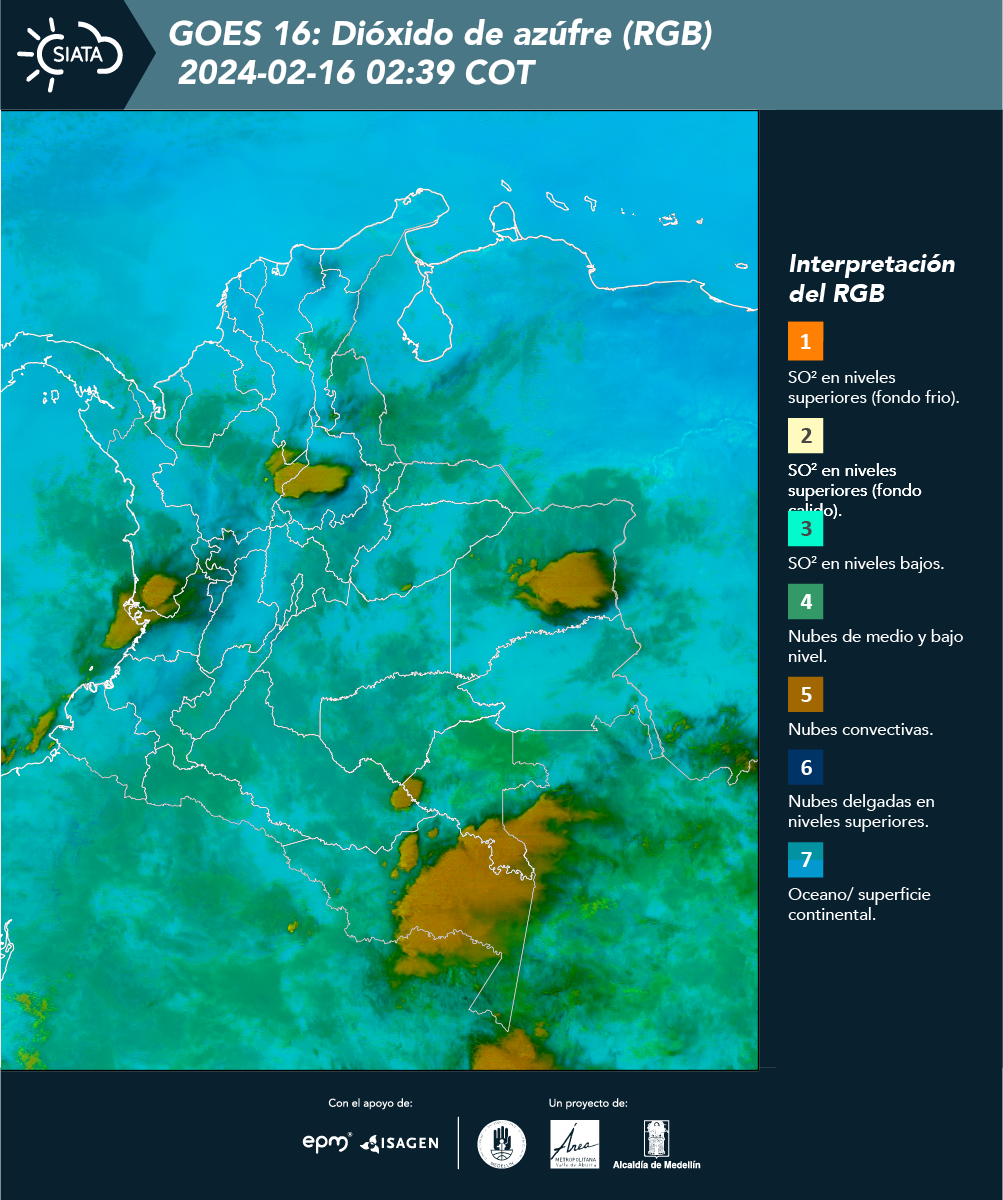Click the 'SO² en niveles superiores (fondo calido)' label
1003x1200 pixels.
point(855,490)
